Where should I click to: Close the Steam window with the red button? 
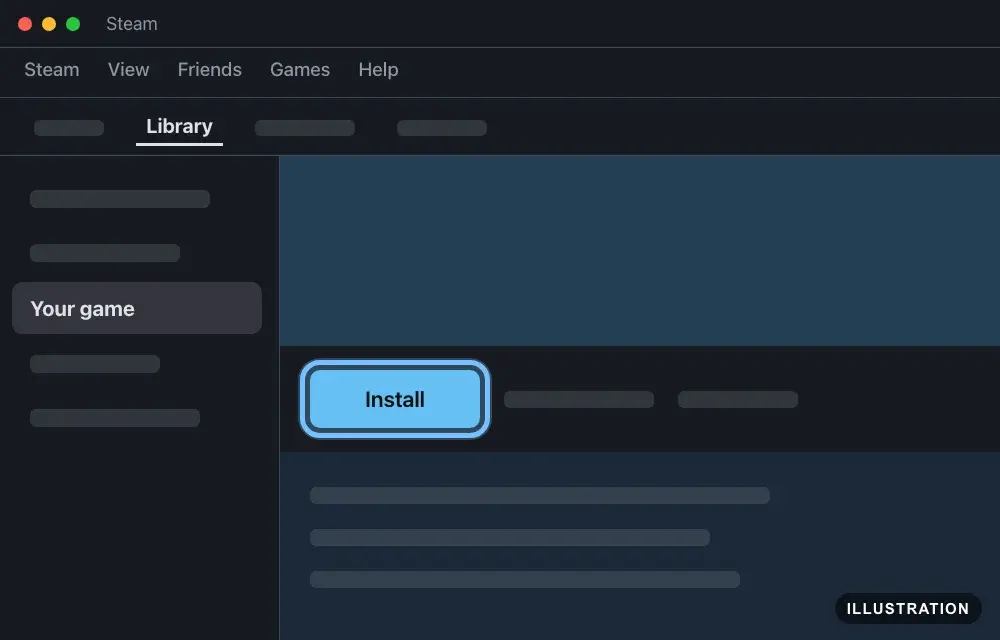click(x=25, y=24)
